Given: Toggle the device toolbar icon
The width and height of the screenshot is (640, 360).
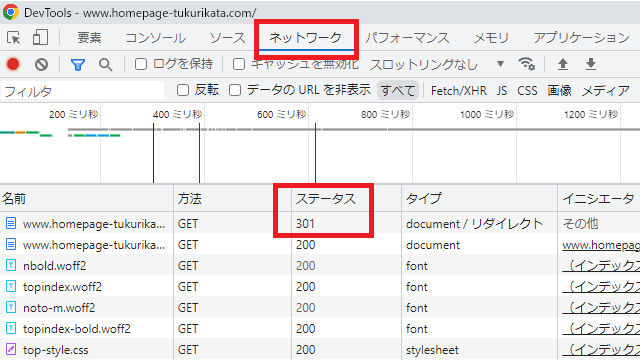Looking at the screenshot, I should click(x=40, y=38).
